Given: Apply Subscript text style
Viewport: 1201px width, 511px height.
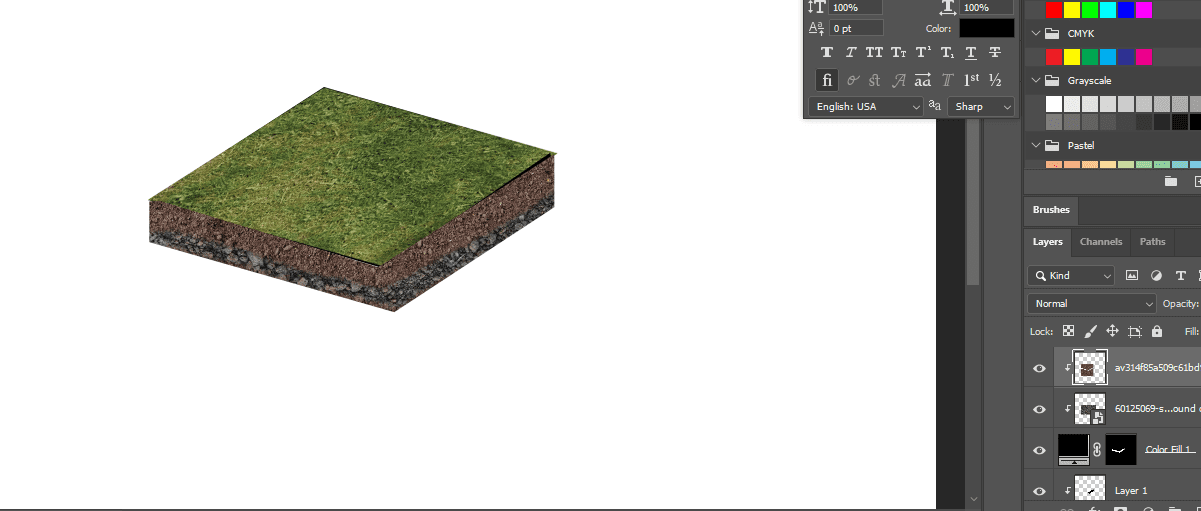Looking at the screenshot, I should pos(947,53).
